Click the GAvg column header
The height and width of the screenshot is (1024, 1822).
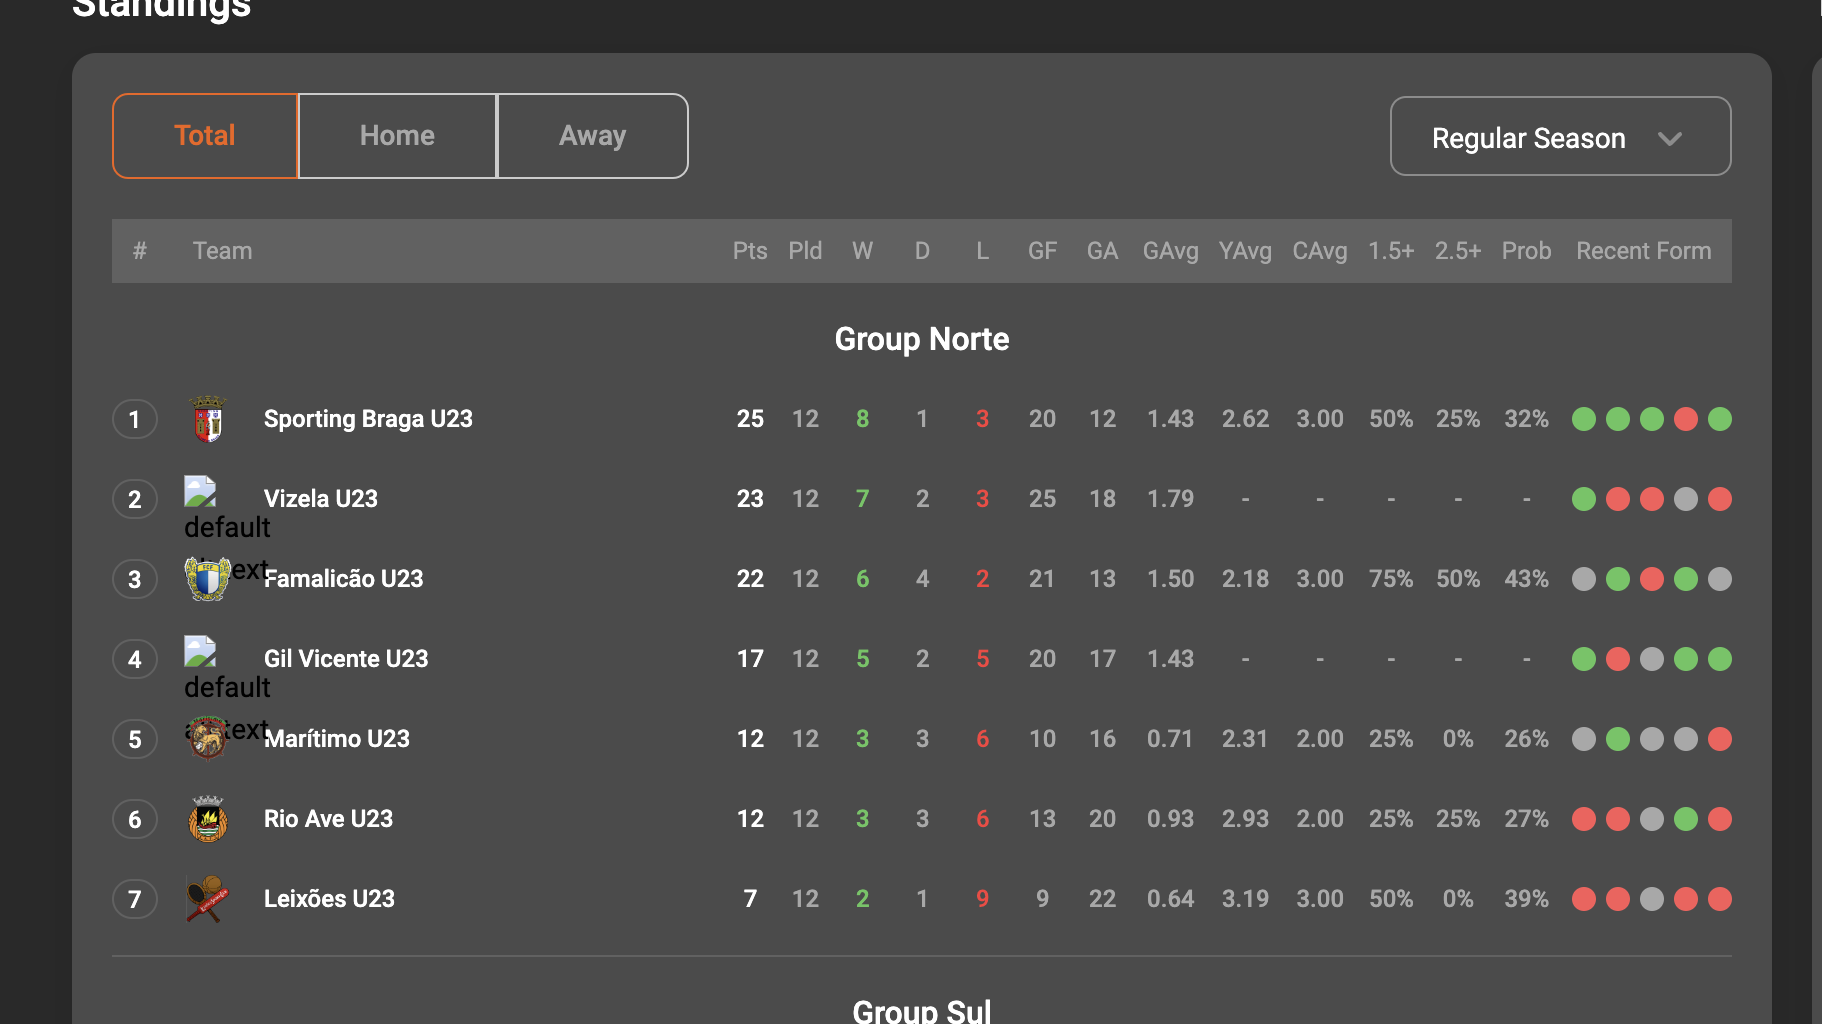point(1169,250)
